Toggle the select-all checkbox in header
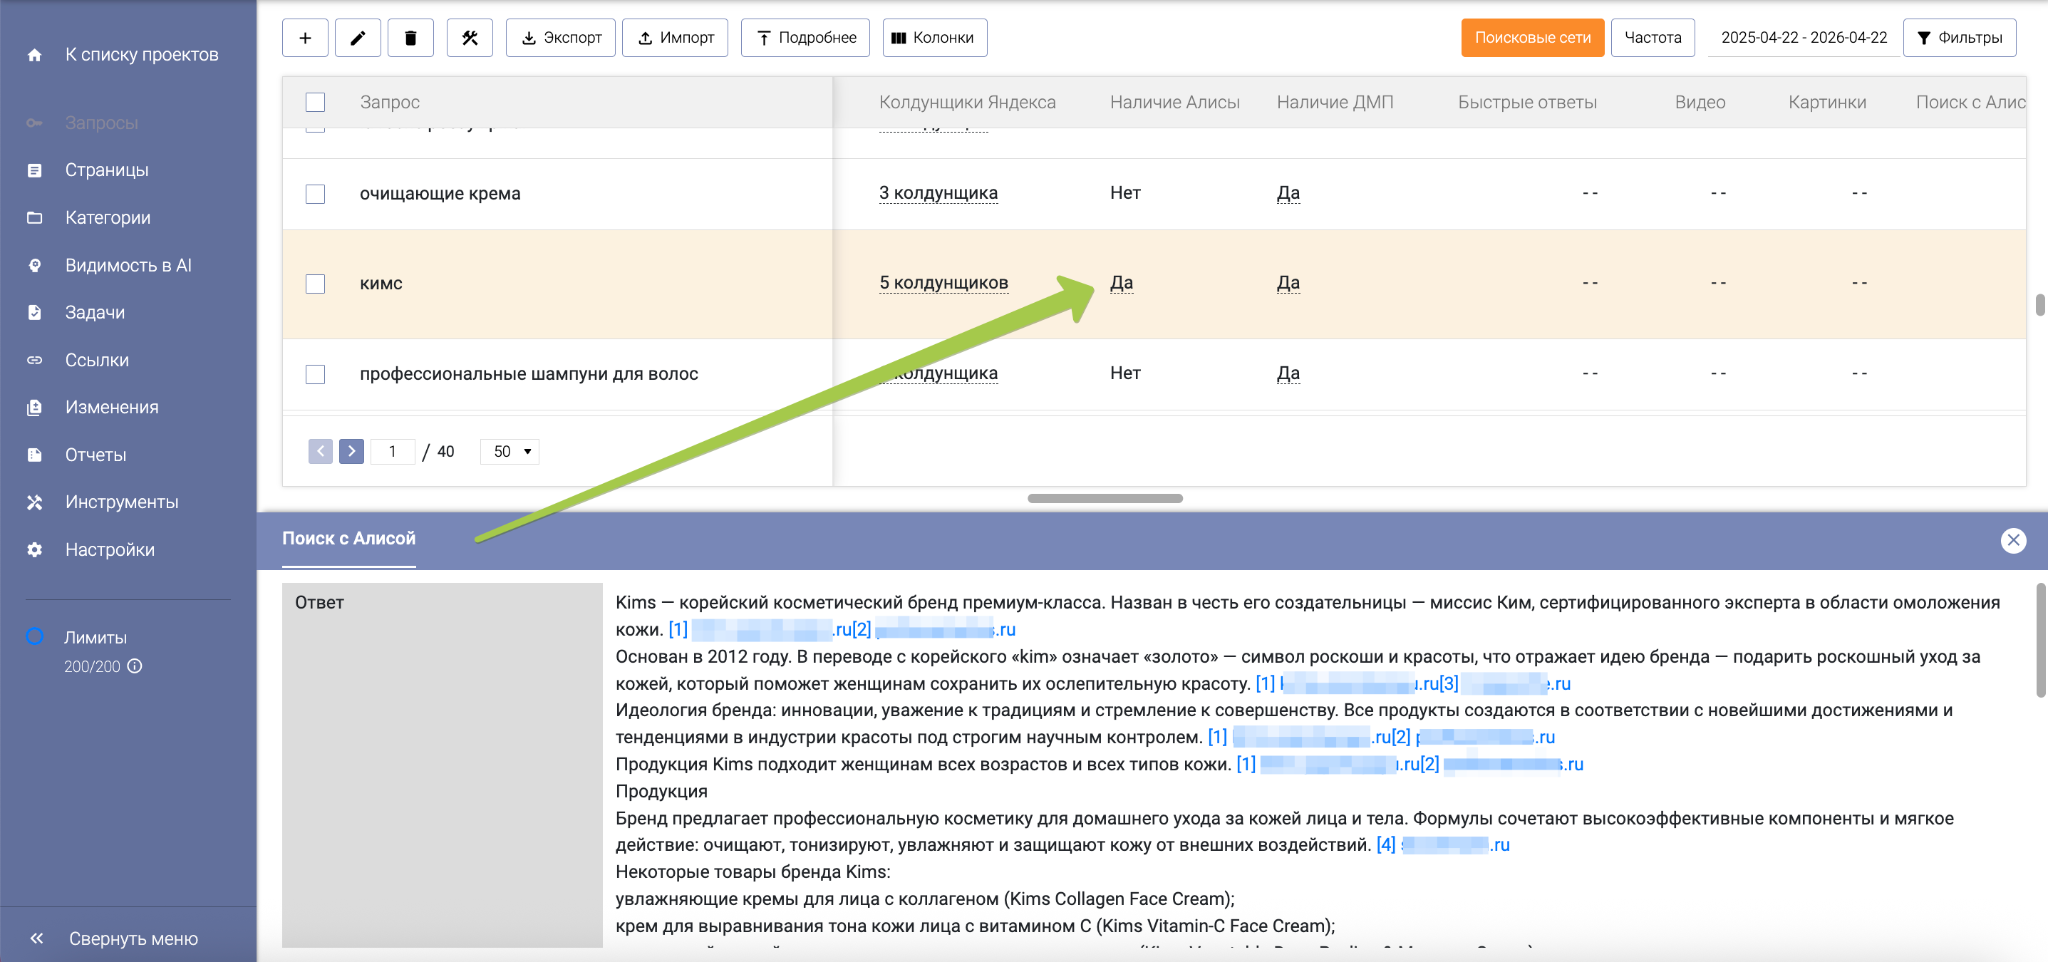 [315, 102]
